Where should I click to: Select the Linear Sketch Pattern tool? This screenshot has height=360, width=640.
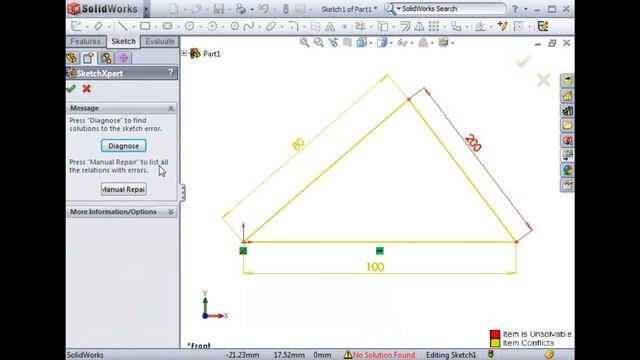[x=434, y=26]
